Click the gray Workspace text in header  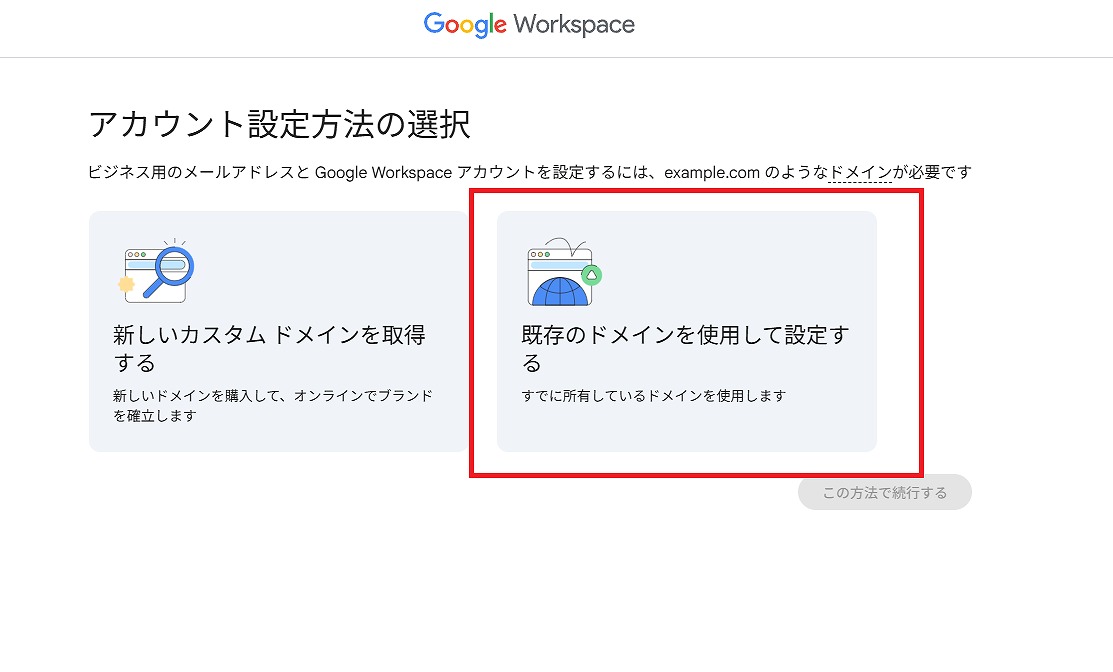(575, 25)
